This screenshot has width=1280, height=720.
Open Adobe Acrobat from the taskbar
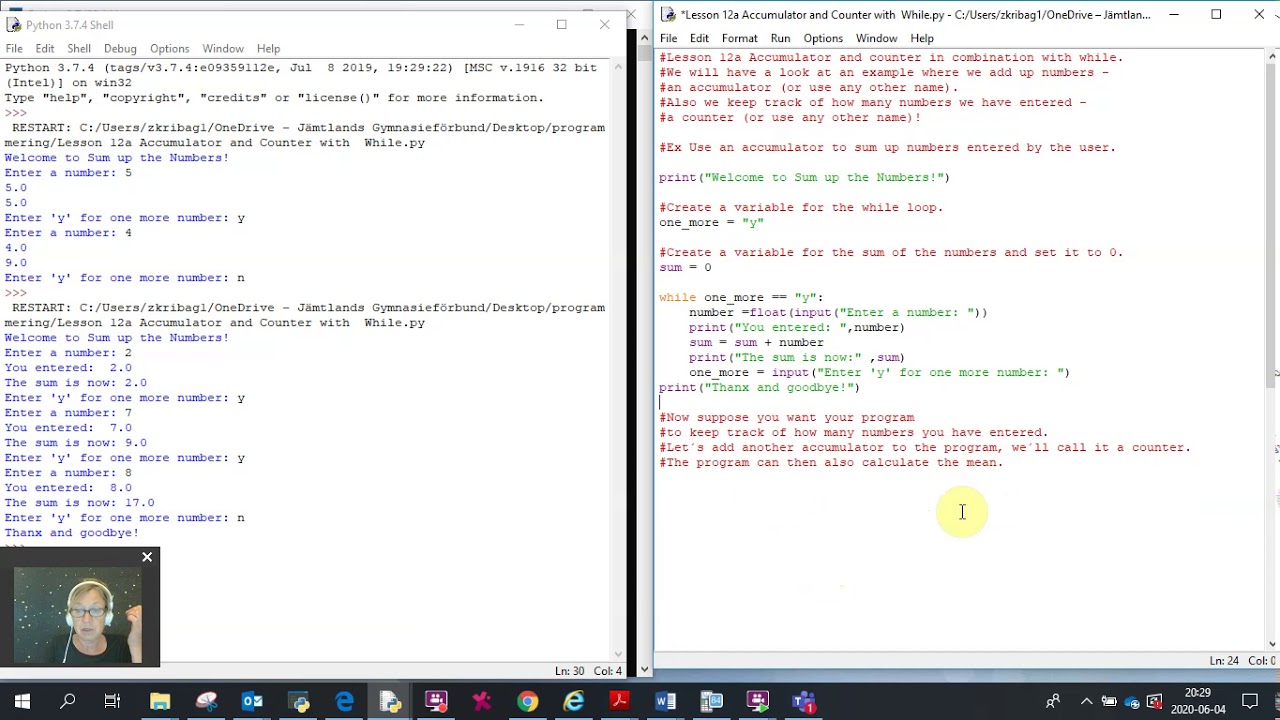pos(619,701)
